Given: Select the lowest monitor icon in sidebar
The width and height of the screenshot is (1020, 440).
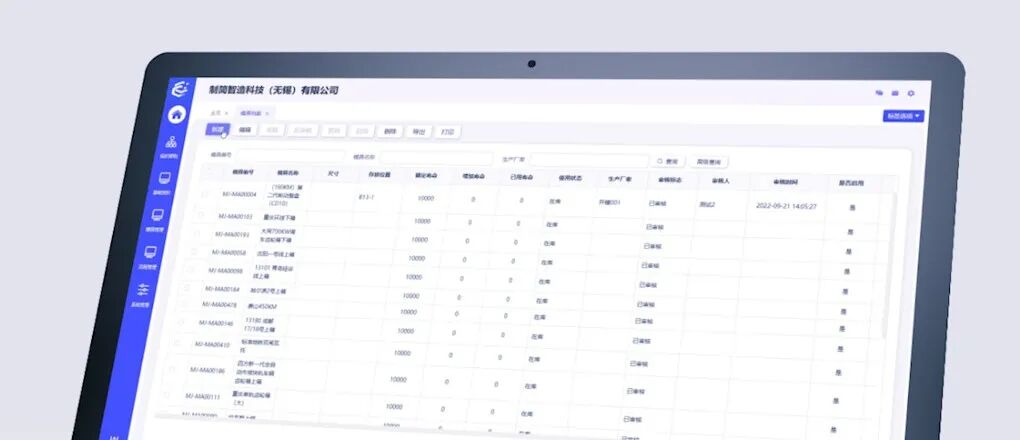Looking at the screenshot, I should [x=150, y=252].
